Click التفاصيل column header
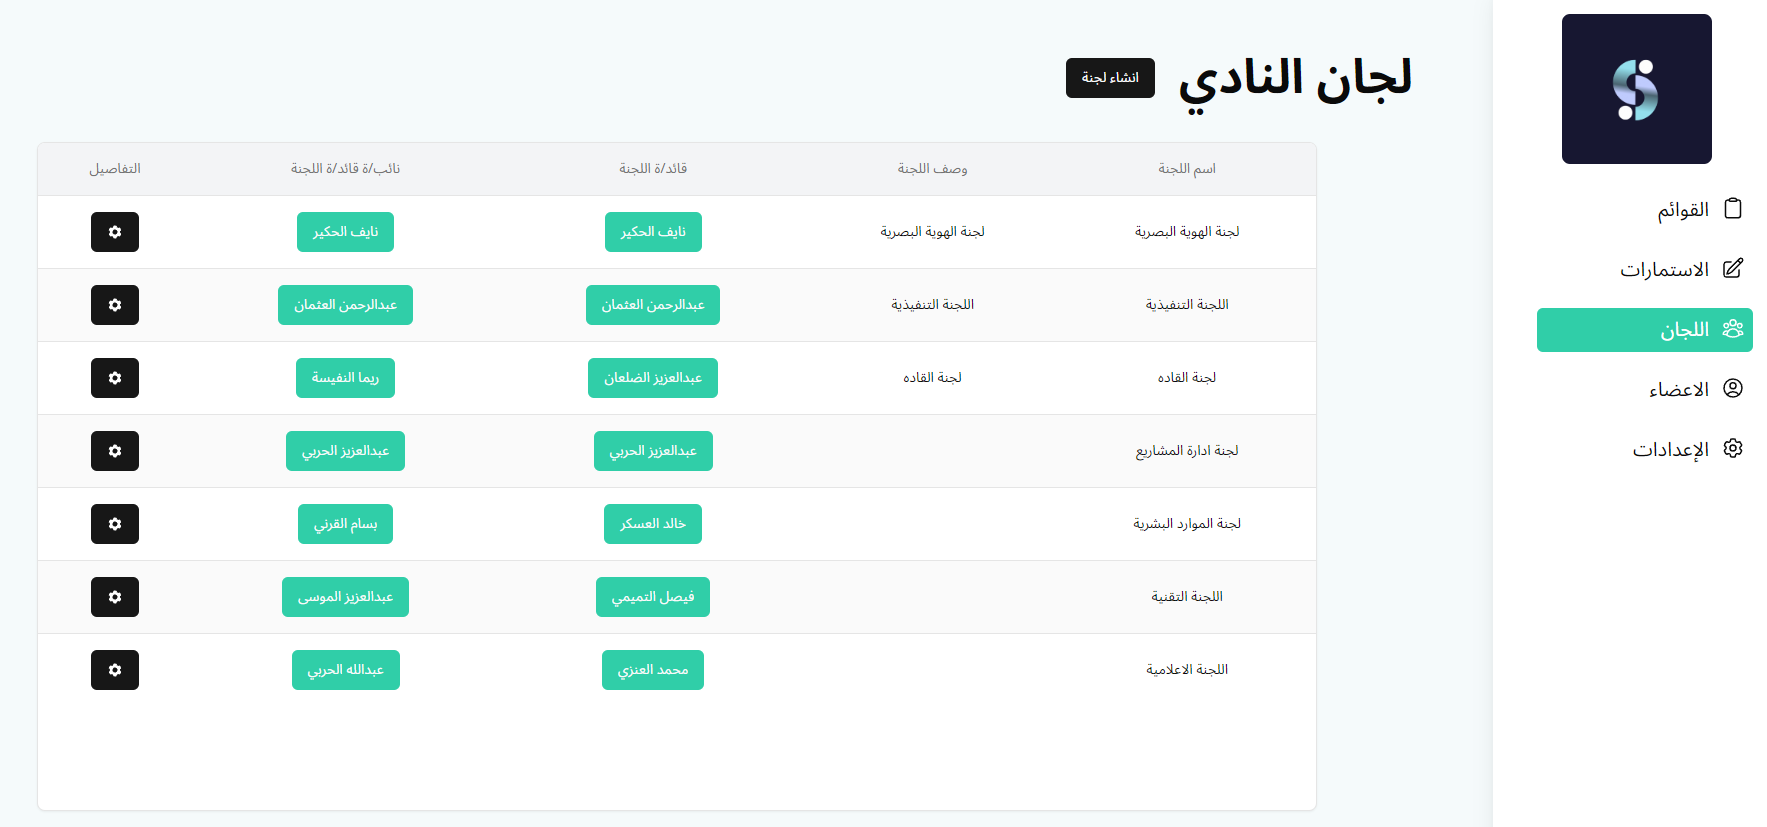Screen dimensions: 1767x827 tap(115, 169)
